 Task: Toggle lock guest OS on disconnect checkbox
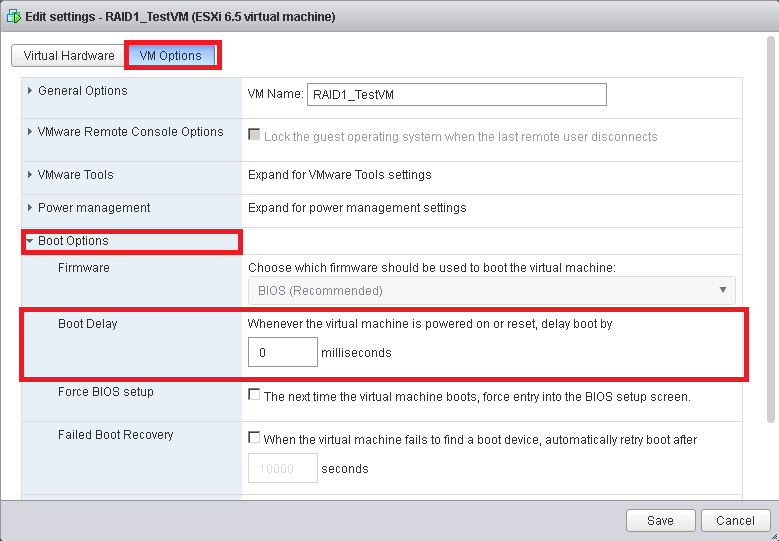(254, 135)
